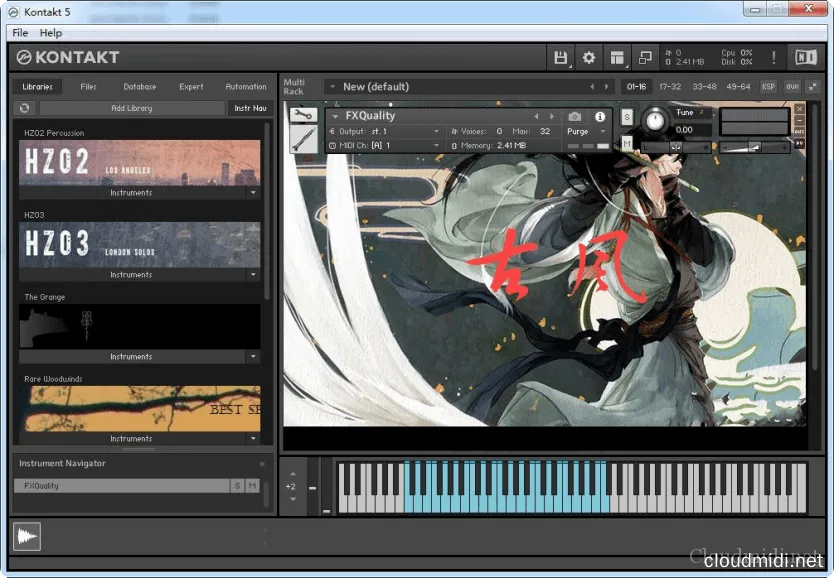Click the workspace layout icon in the toolbar
Image resolution: width=834 pixels, height=578 pixels.
(x=616, y=57)
